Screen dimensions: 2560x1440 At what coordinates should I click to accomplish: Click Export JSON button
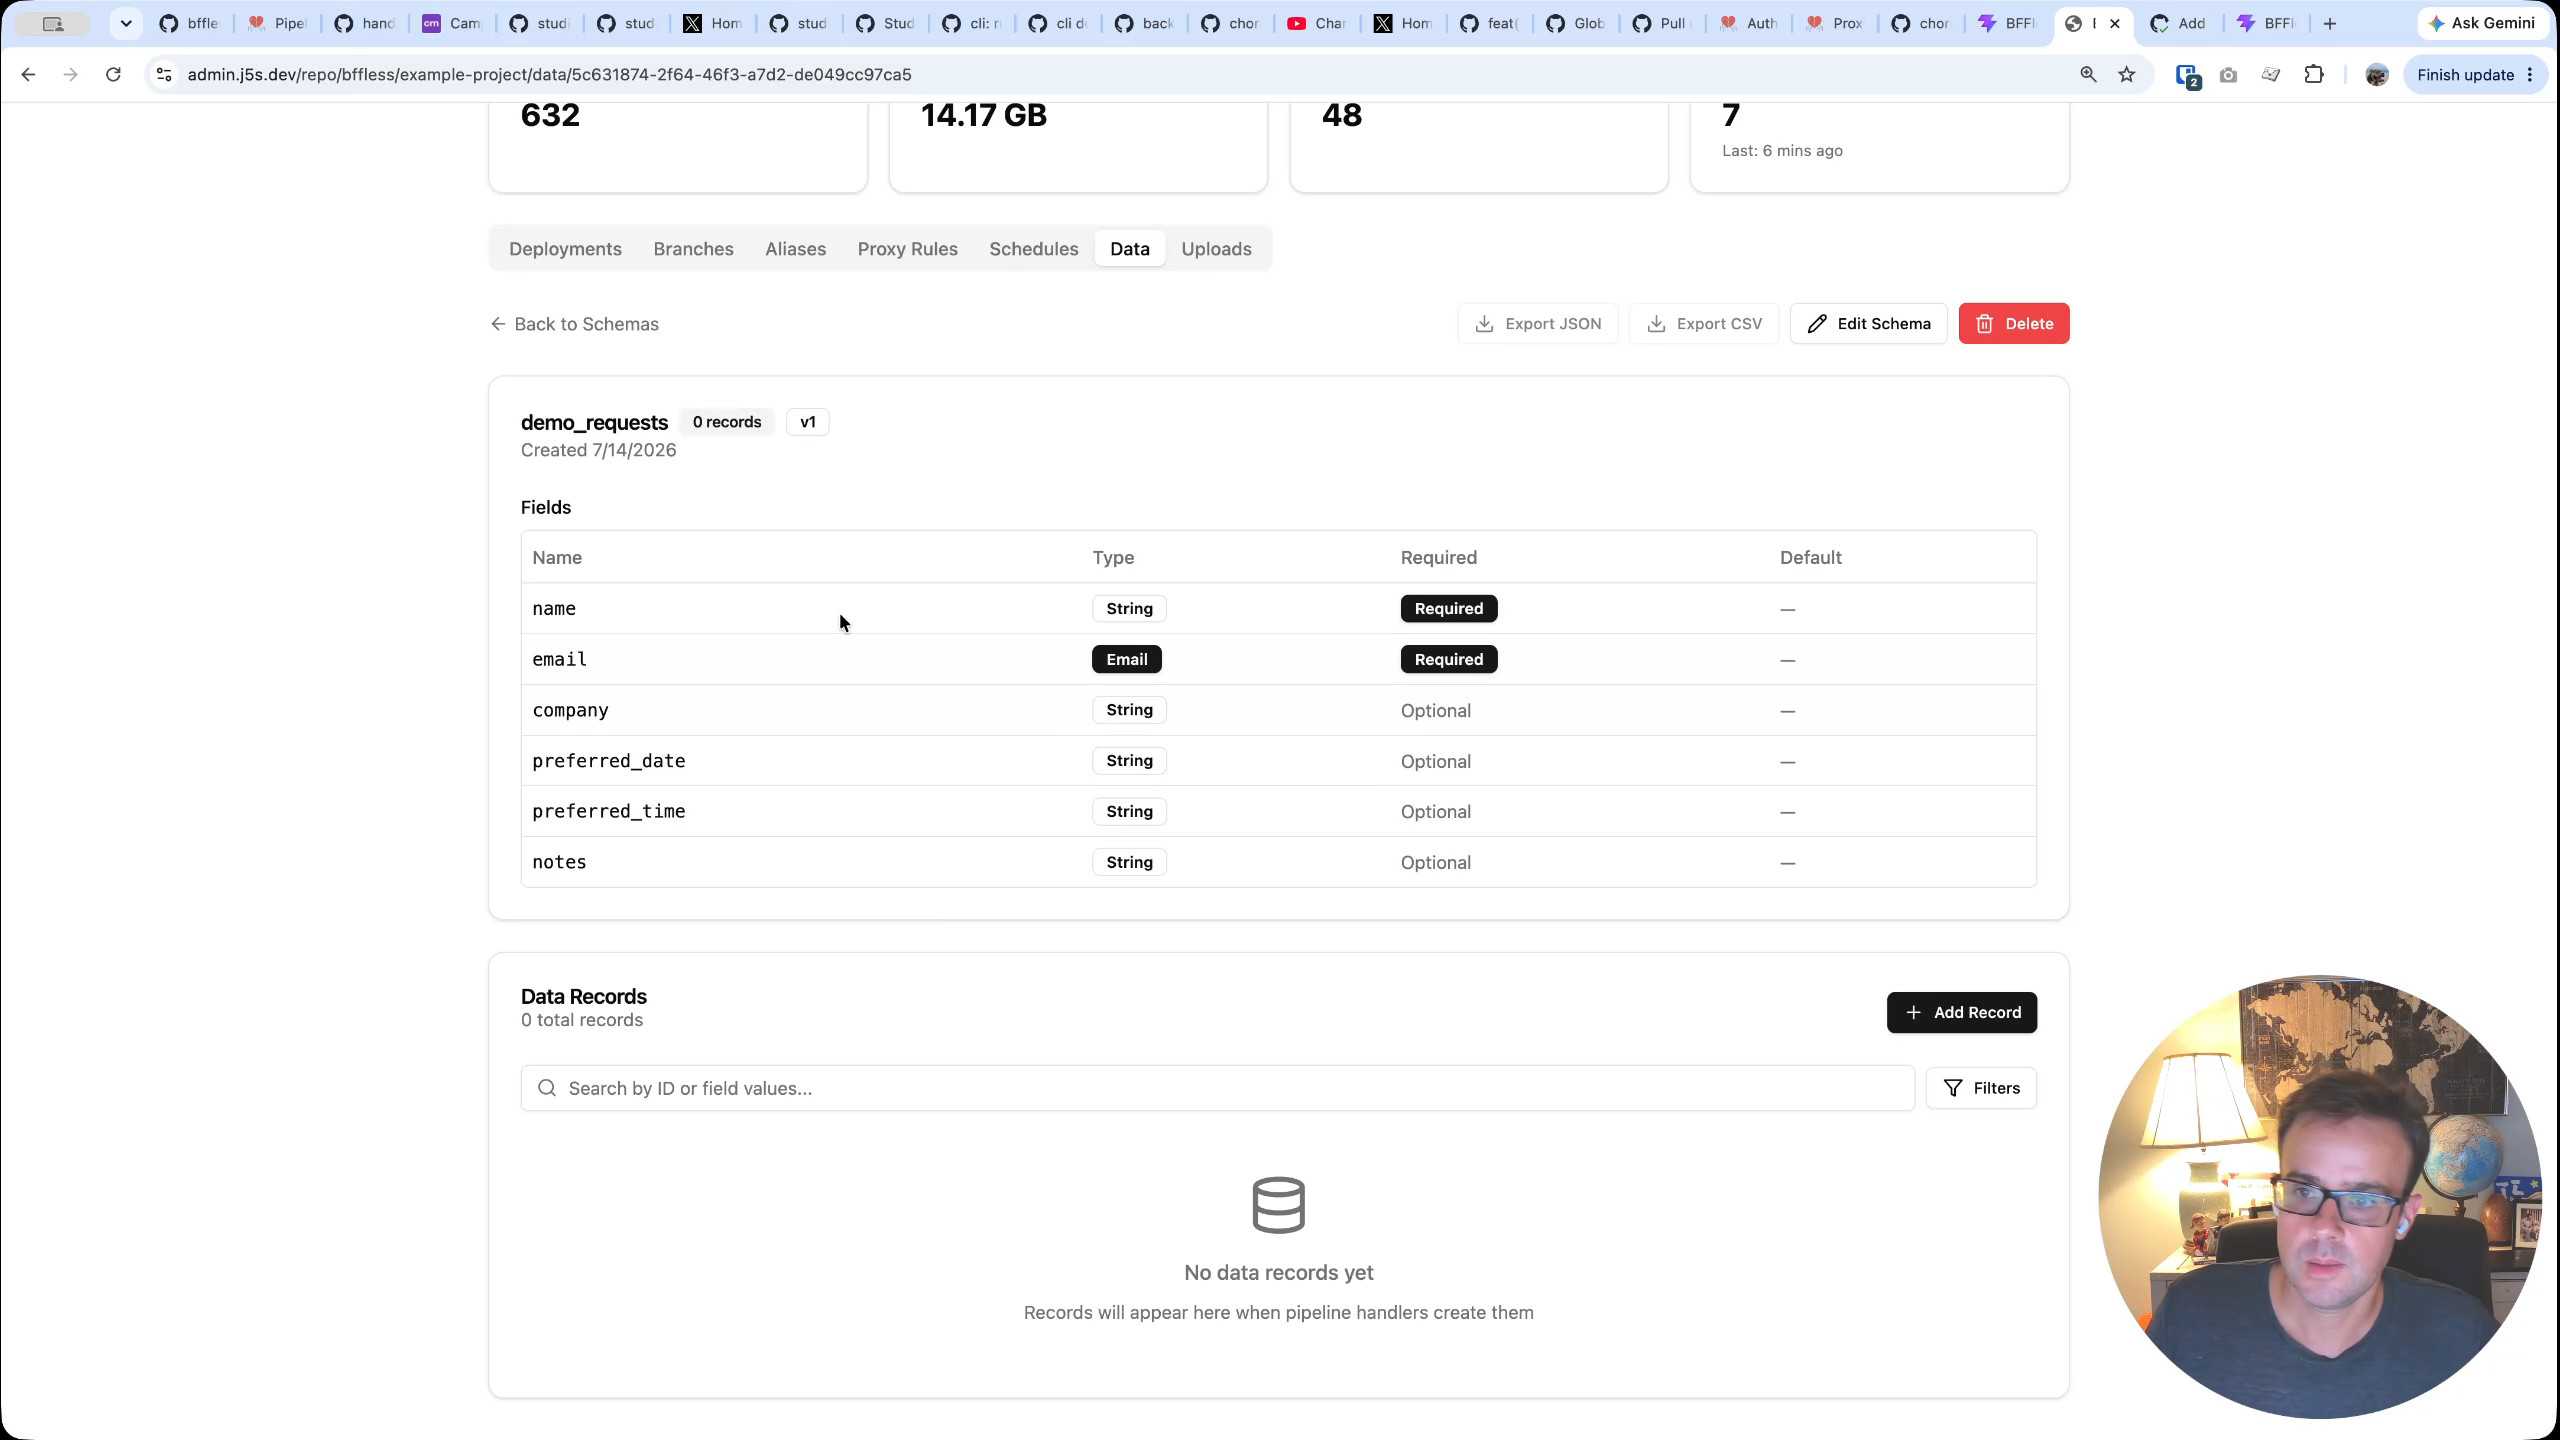pyautogui.click(x=1538, y=324)
